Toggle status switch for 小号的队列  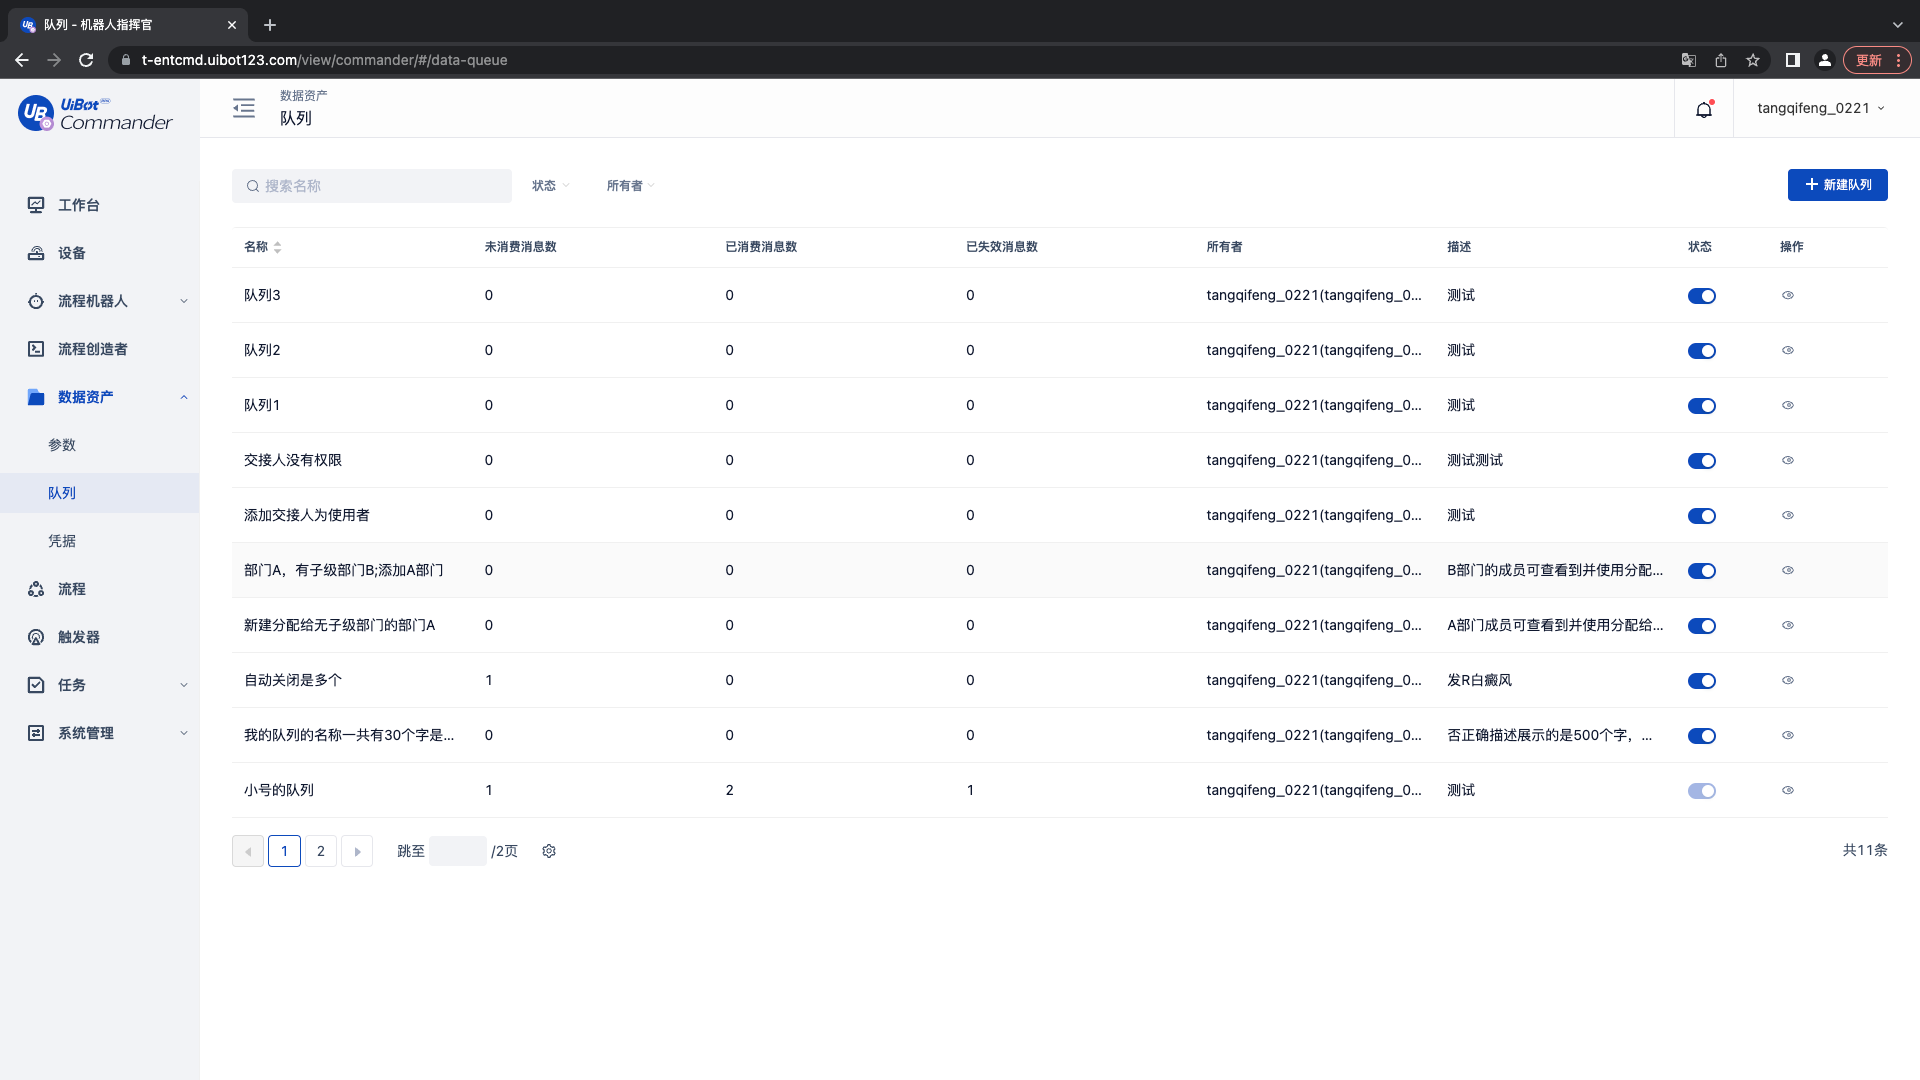1702,791
